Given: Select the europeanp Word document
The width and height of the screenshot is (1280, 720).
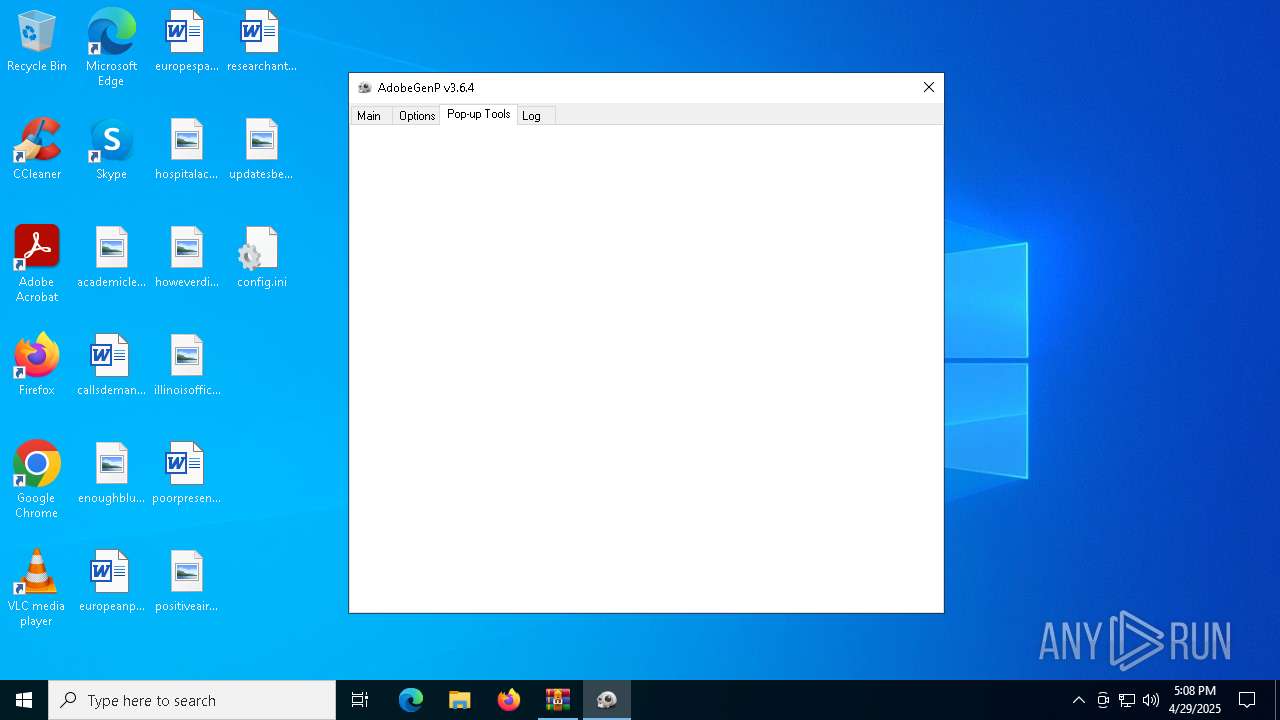Looking at the screenshot, I should 111,582.
